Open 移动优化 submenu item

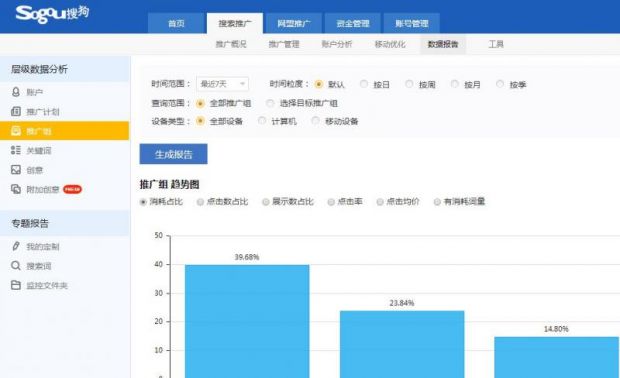click(x=390, y=44)
